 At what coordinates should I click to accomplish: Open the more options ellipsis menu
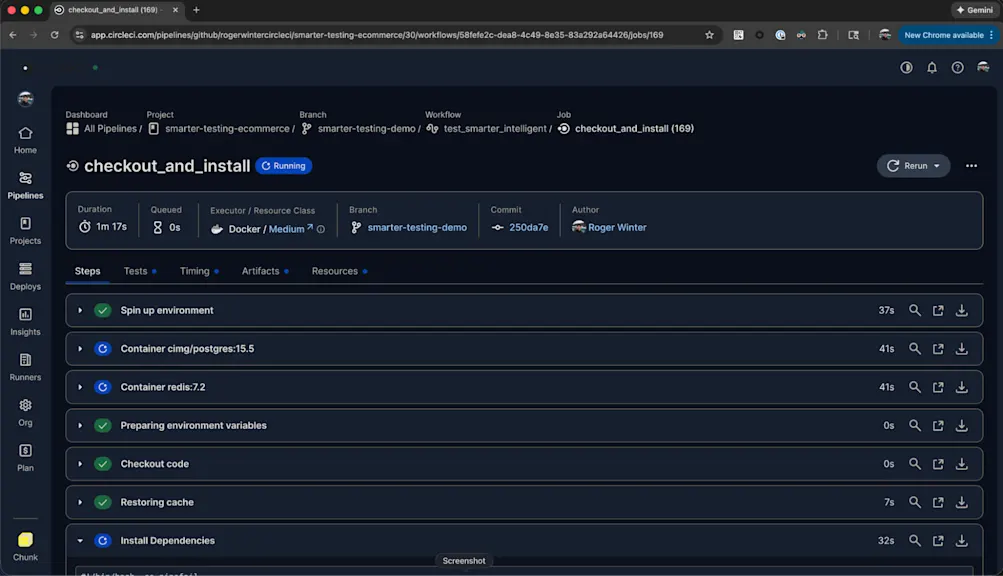pos(971,166)
